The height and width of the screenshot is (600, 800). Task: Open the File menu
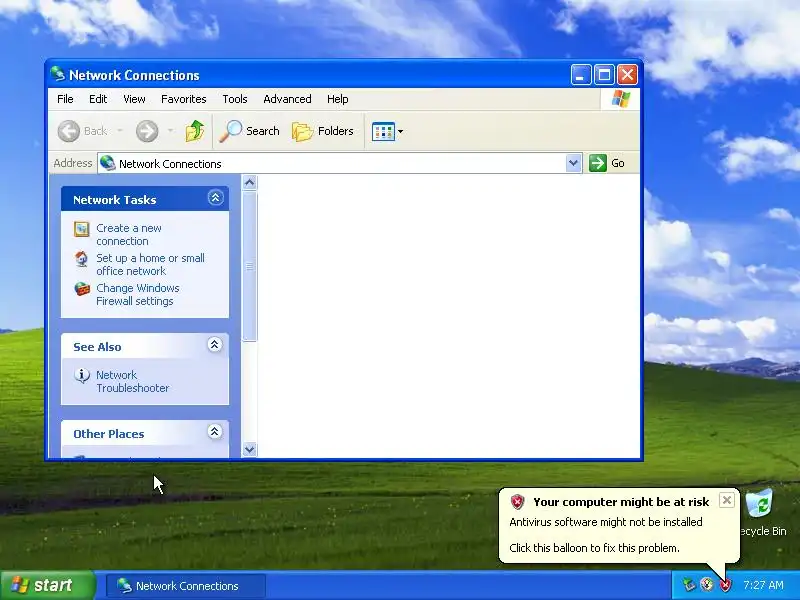point(65,99)
